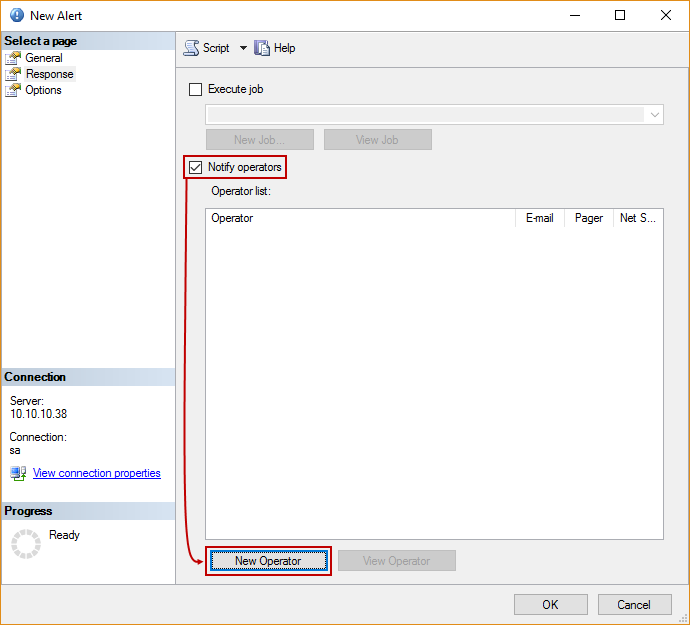Image resolution: width=690 pixels, height=625 pixels.
Task: Open View connection properties link
Action: point(97,473)
